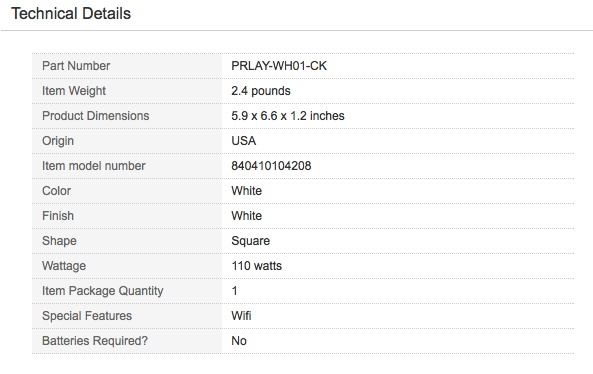The width and height of the screenshot is (593, 374).
Task: Click the Item Weight label
Action: pyautogui.click(x=74, y=91)
